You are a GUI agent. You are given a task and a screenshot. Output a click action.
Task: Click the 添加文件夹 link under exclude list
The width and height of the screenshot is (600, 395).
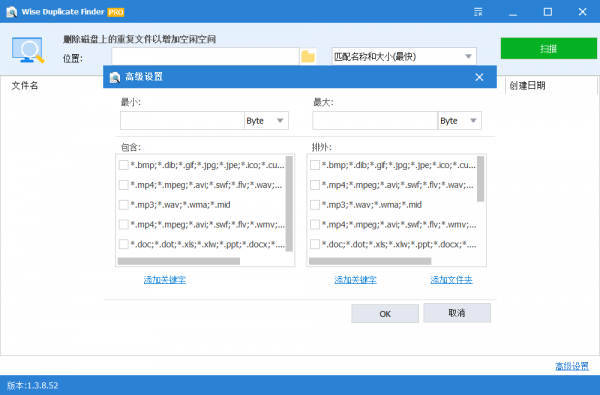click(451, 280)
